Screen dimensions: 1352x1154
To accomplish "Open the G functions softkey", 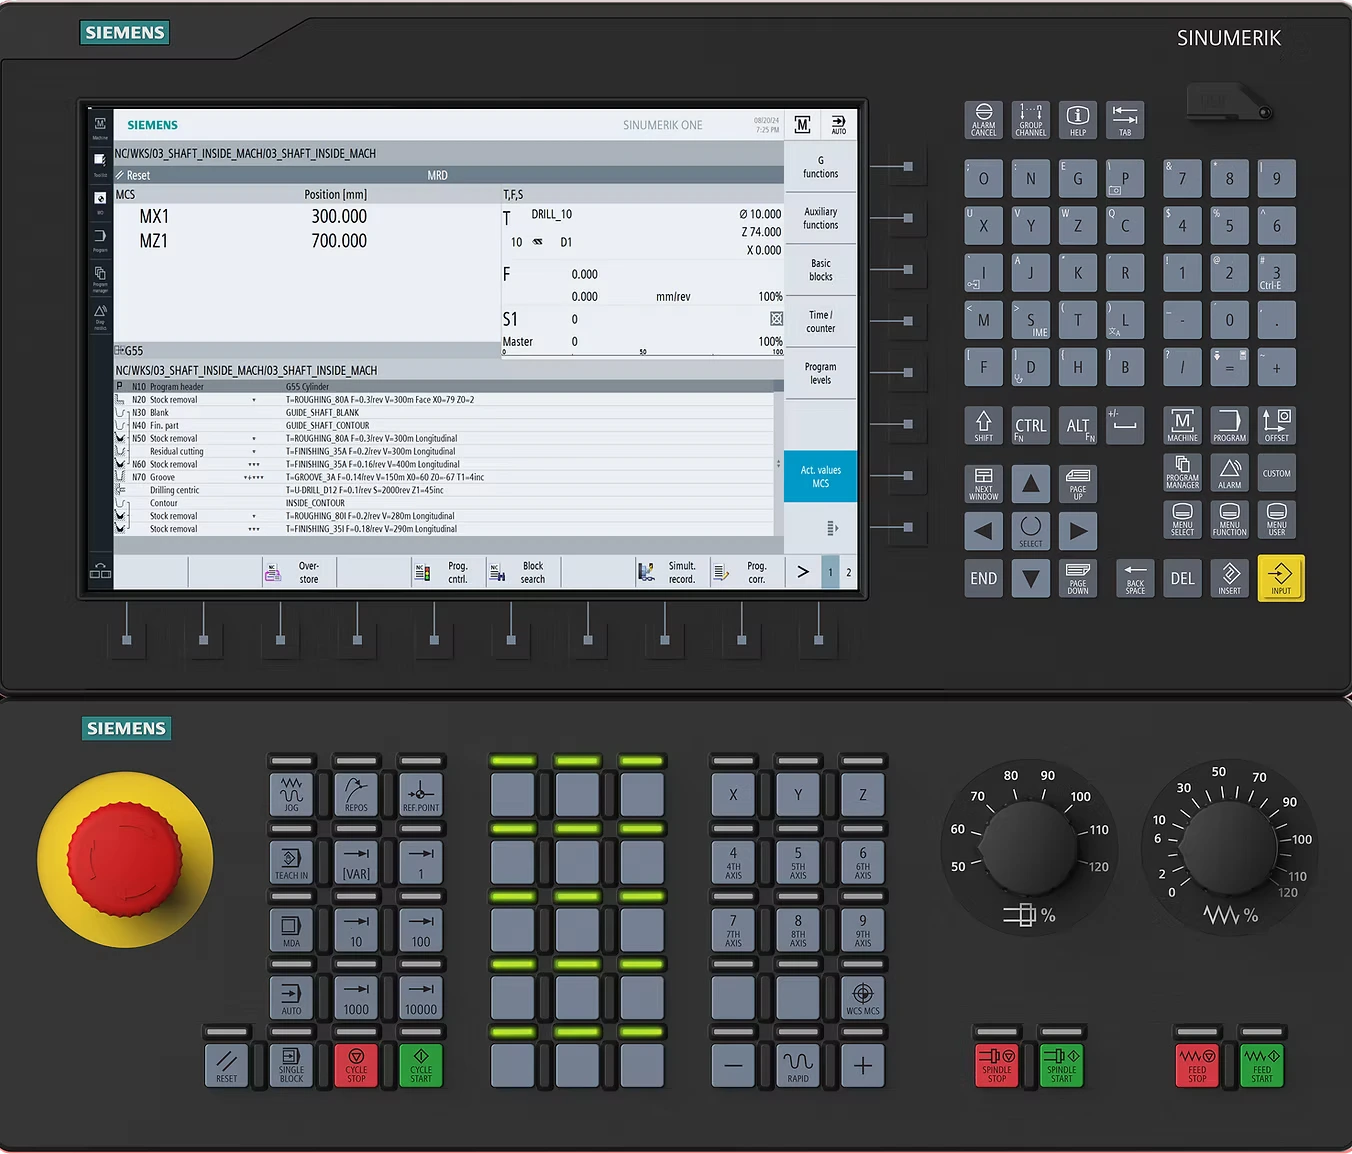I will [820, 167].
